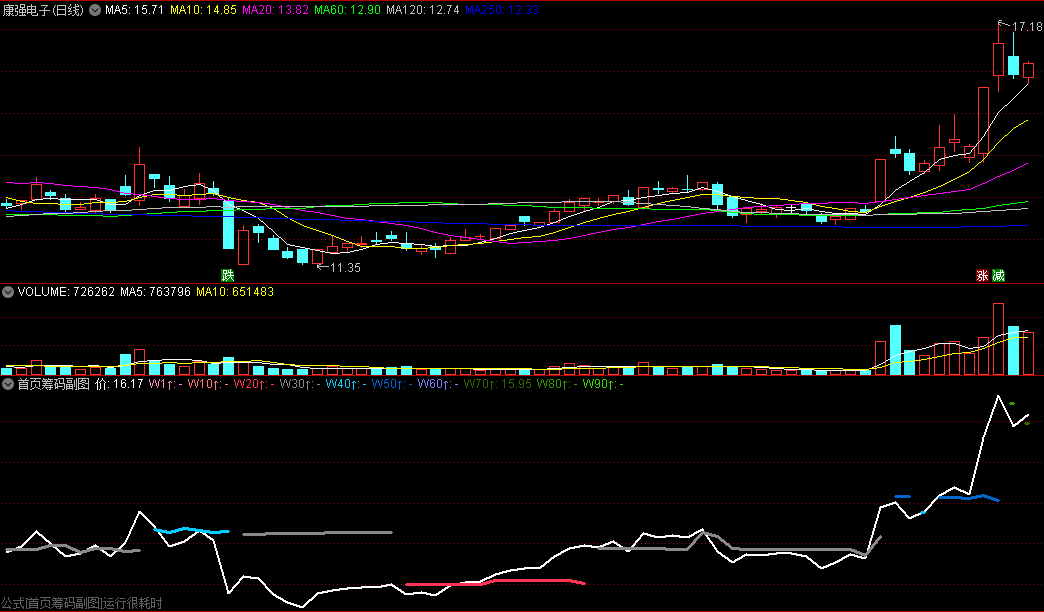1044x612 pixels.
Task: Select the yellow MA10: 14.85 label
Action: (x=203, y=10)
